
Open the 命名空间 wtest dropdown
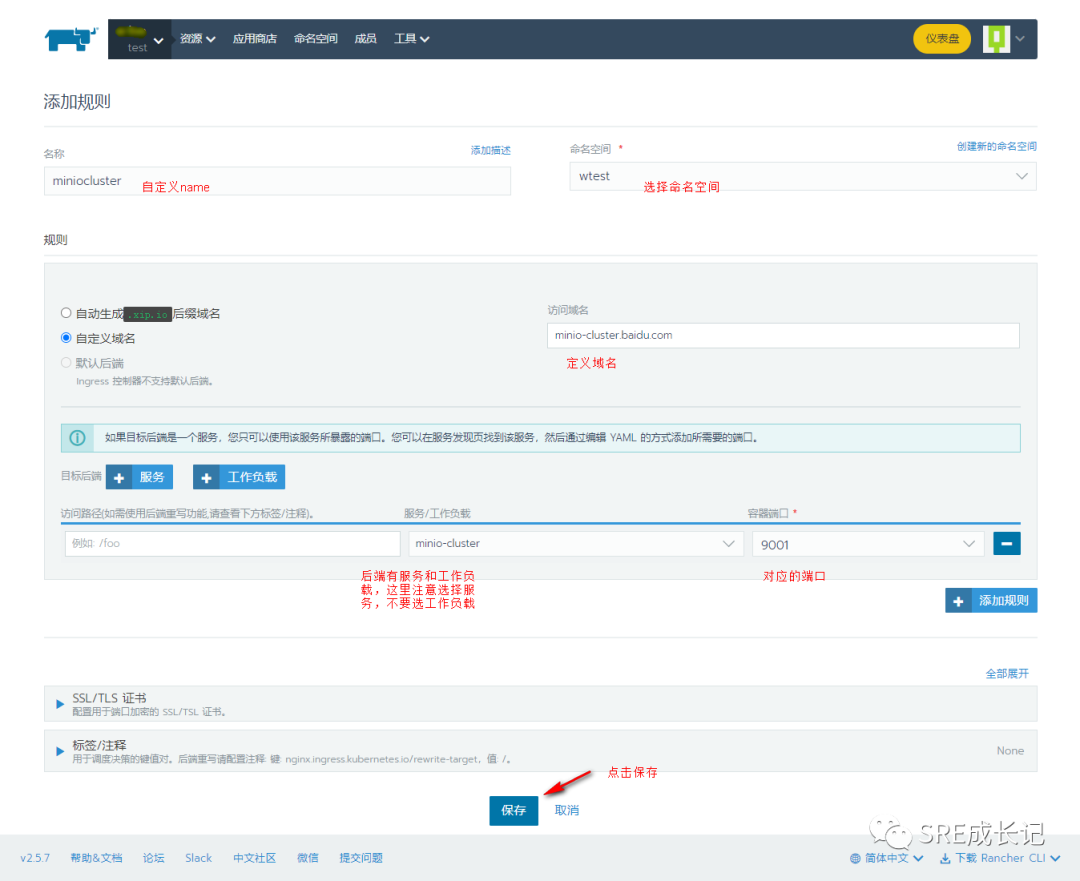pyautogui.click(x=802, y=176)
